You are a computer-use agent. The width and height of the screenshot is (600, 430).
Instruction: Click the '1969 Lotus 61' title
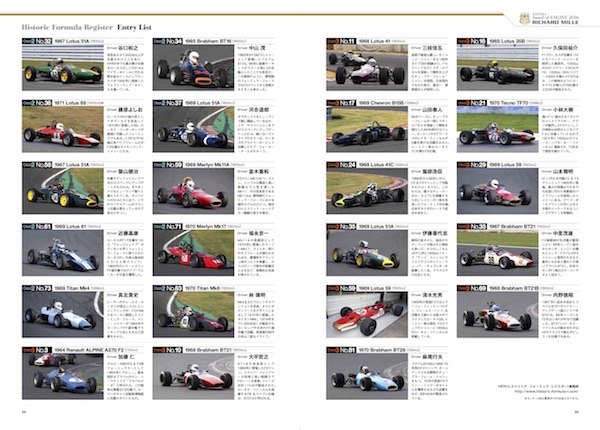tap(70, 226)
